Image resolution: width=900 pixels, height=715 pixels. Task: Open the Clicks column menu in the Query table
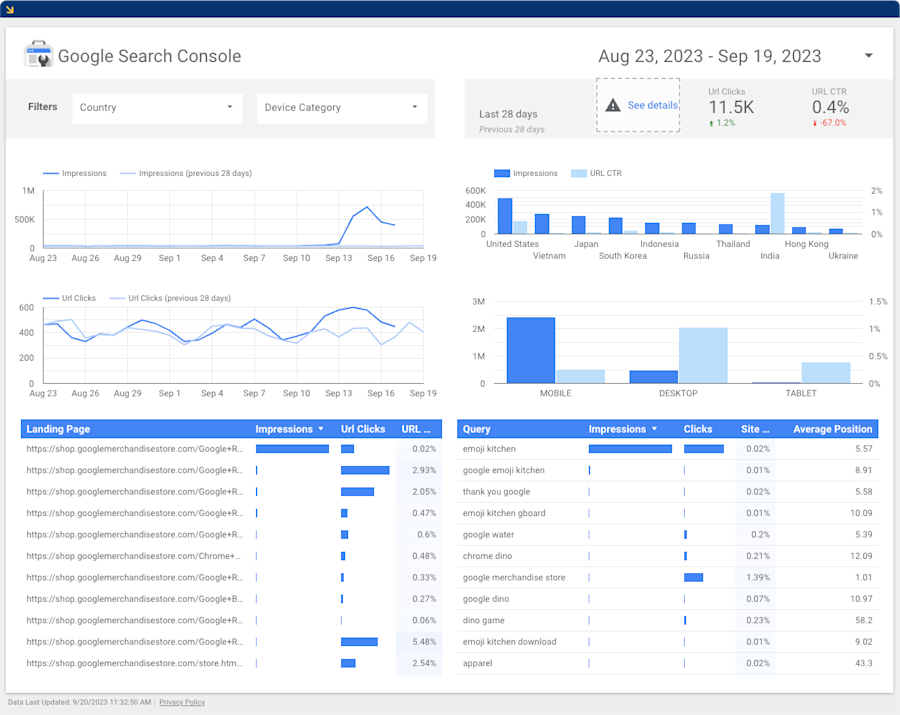pyautogui.click(x=700, y=429)
